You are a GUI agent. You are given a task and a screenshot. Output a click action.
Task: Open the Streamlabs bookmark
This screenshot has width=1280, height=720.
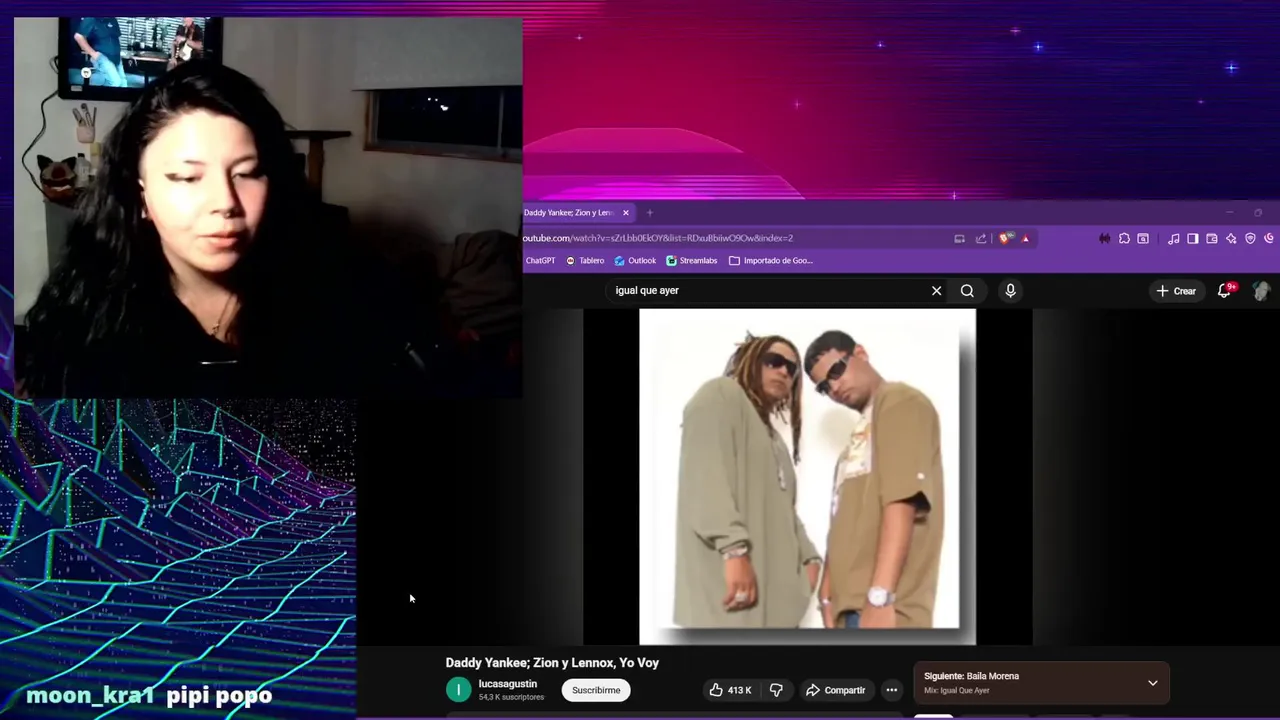(692, 260)
